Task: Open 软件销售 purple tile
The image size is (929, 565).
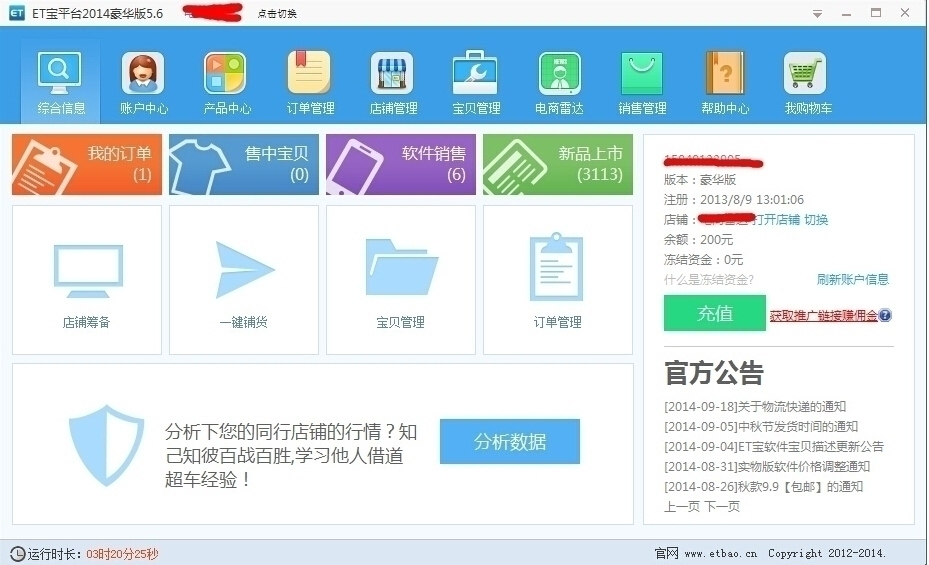Action: tap(401, 164)
